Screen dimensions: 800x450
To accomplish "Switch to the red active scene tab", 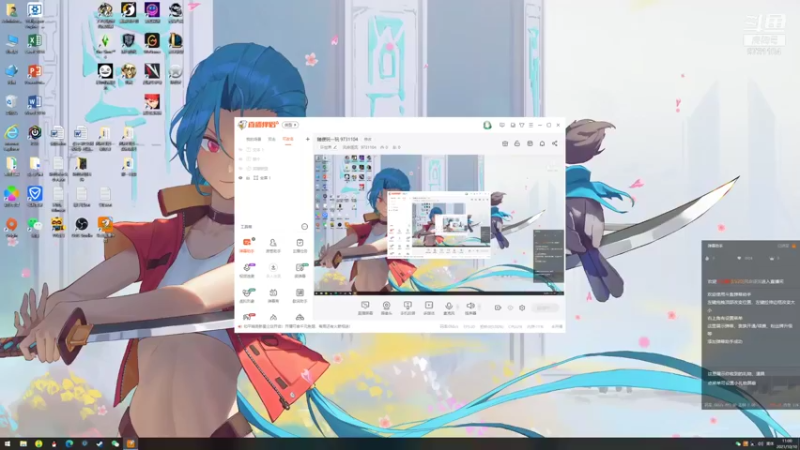I will point(288,139).
